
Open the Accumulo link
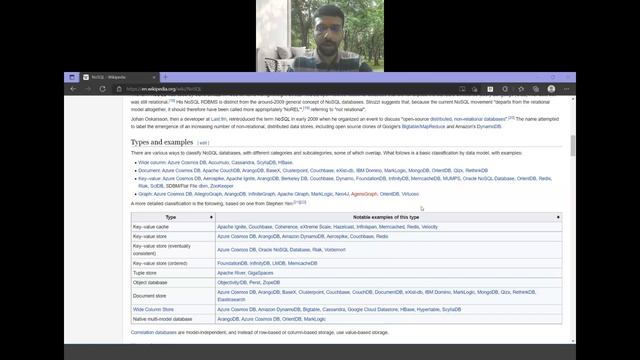218,162
